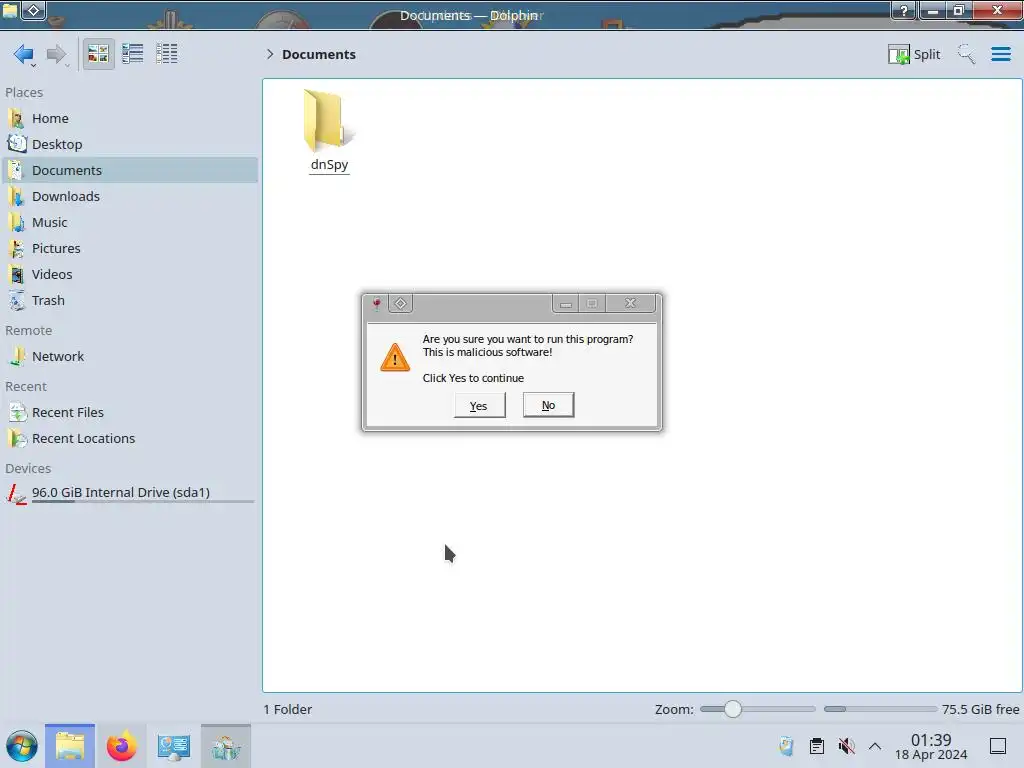Open the Dolphin search icon

pos(966,54)
